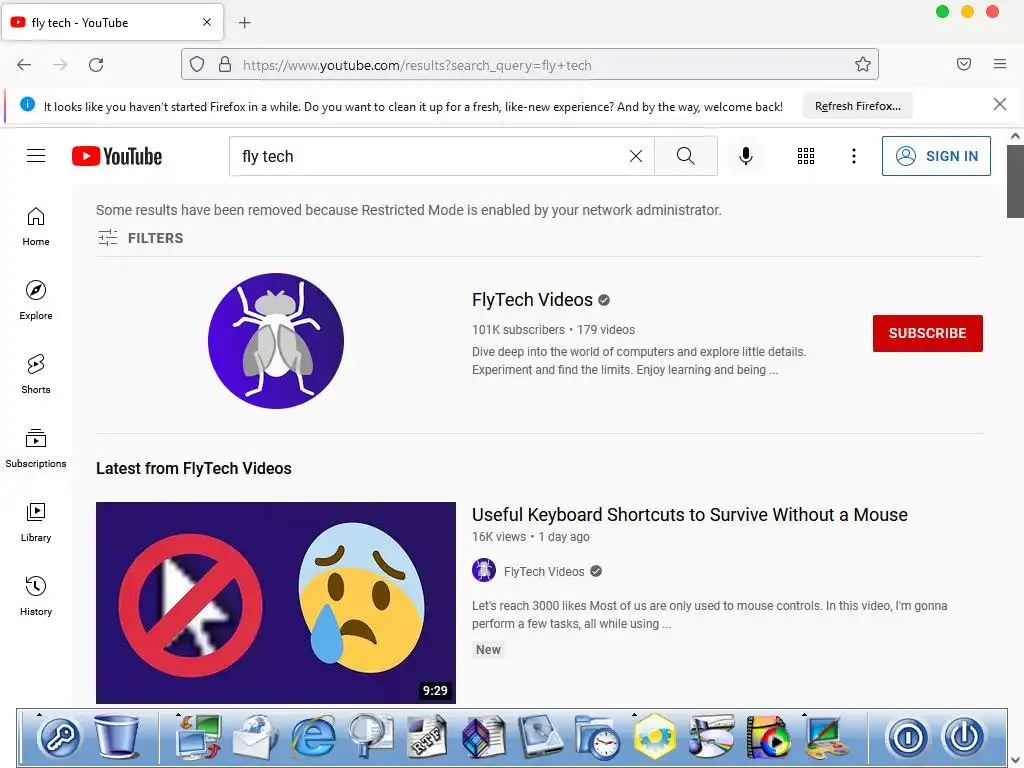The image size is (1024, 768).
Task: Click the browser address bar
Action: point(529,65)
